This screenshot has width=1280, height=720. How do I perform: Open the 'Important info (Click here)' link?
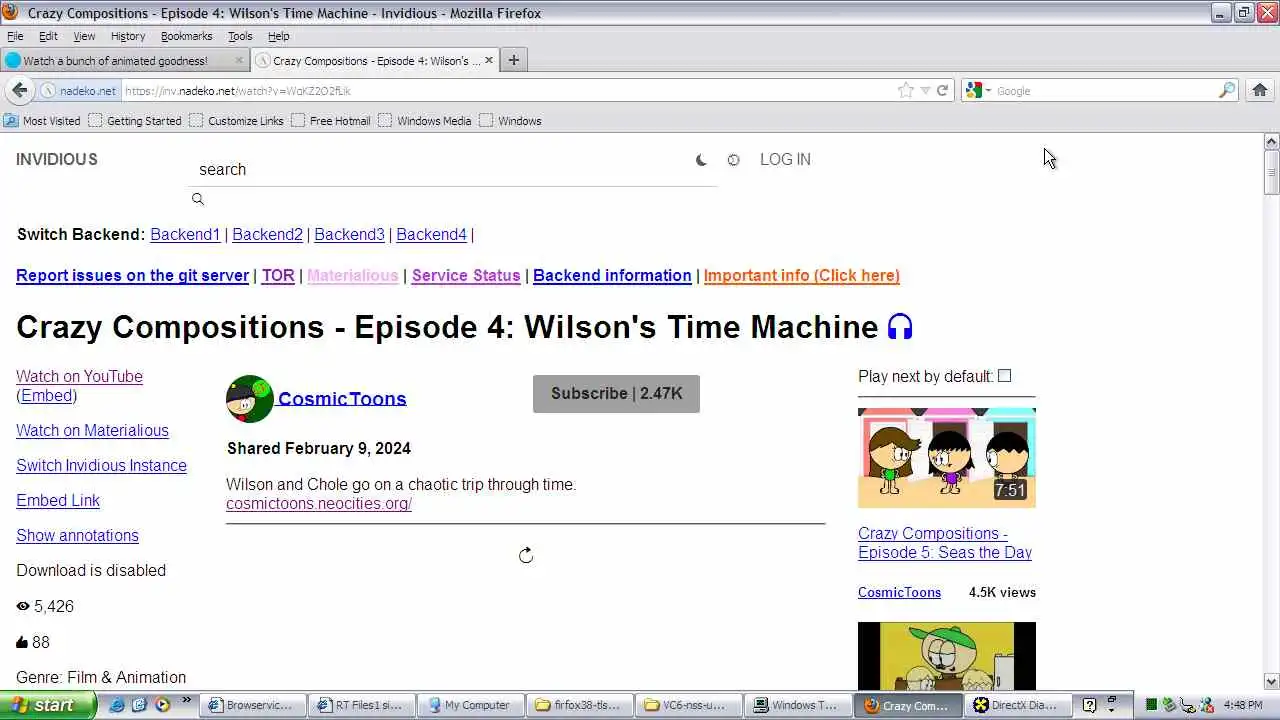click(801, 275)
